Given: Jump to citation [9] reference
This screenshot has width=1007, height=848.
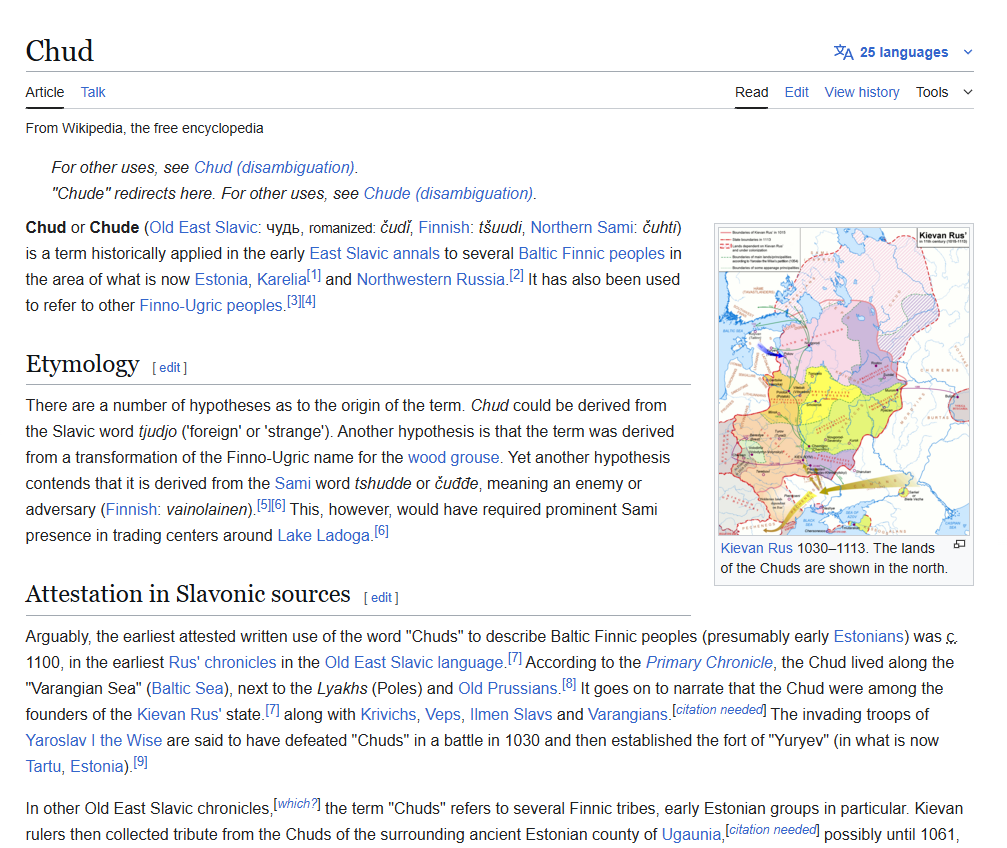Looking at the screenshot, I should [140, 762].
